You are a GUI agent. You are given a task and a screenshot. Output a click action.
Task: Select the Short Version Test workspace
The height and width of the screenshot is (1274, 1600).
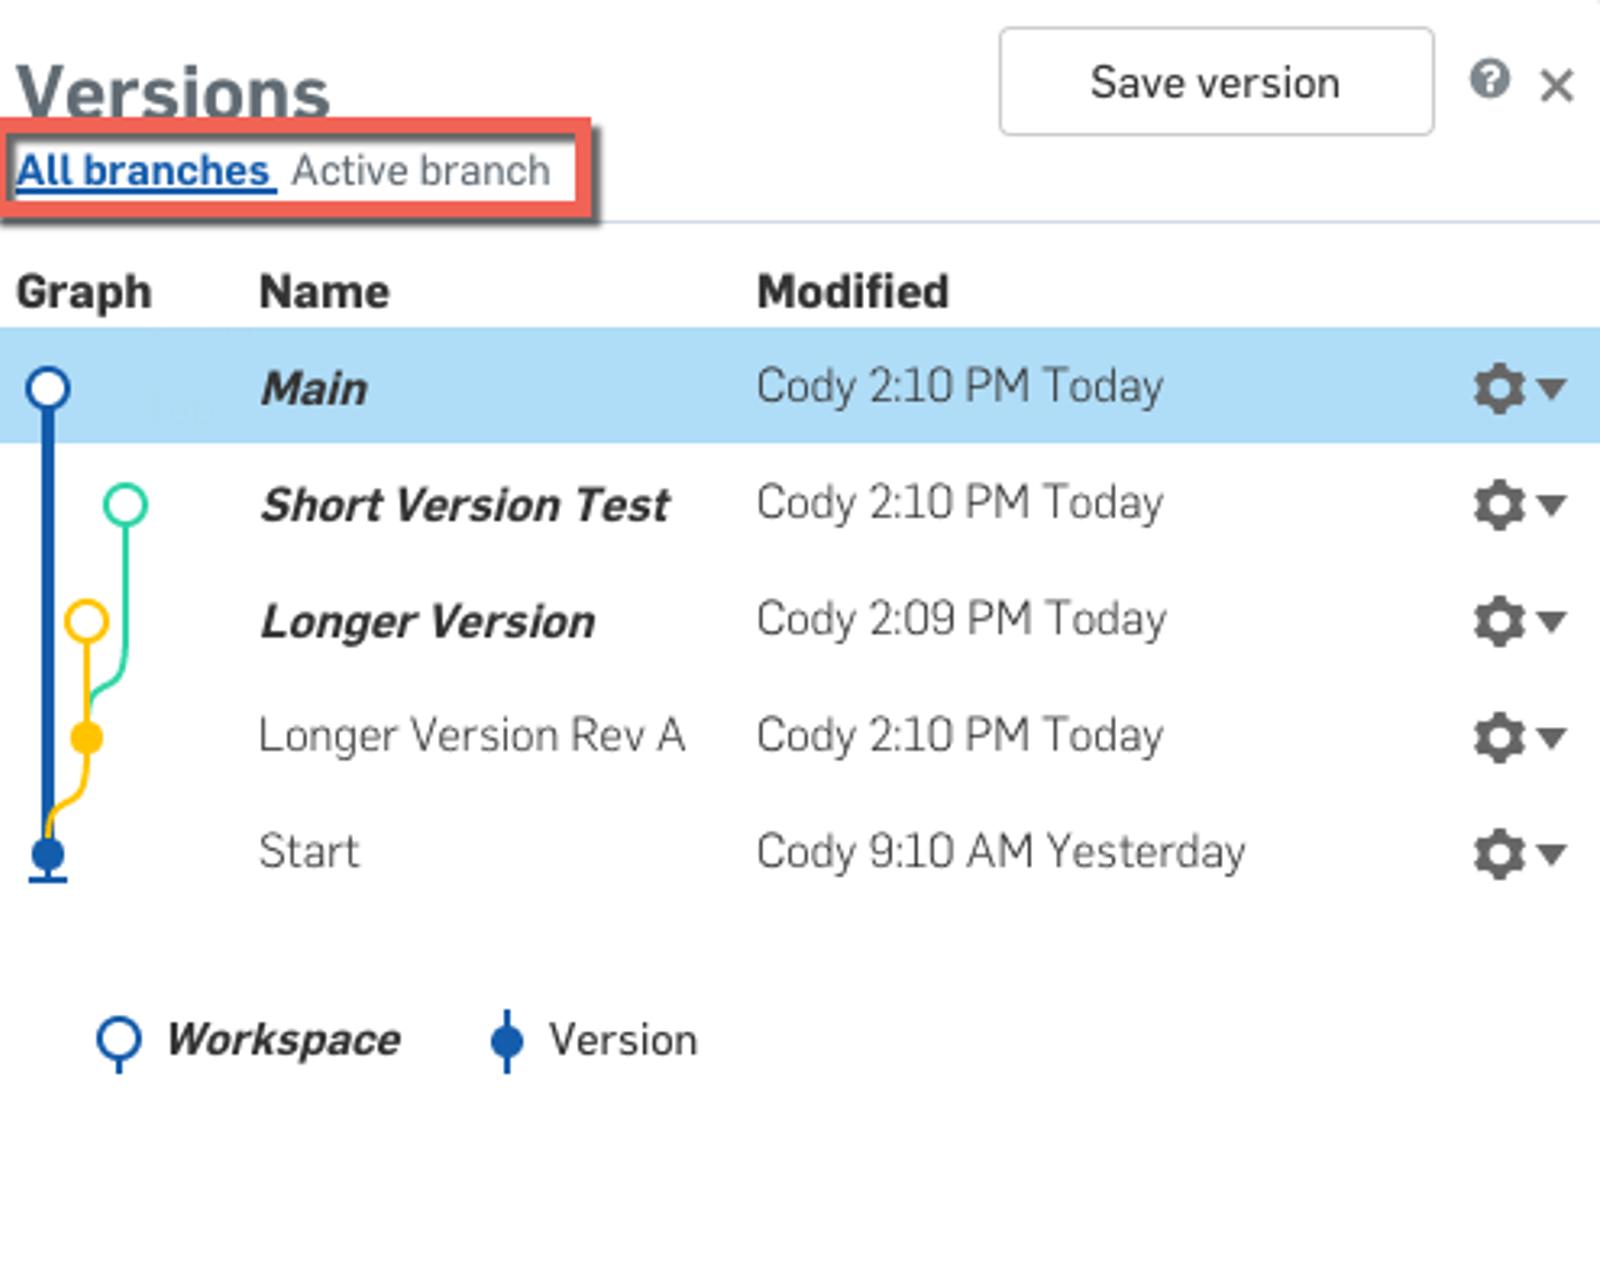[464, 505]
